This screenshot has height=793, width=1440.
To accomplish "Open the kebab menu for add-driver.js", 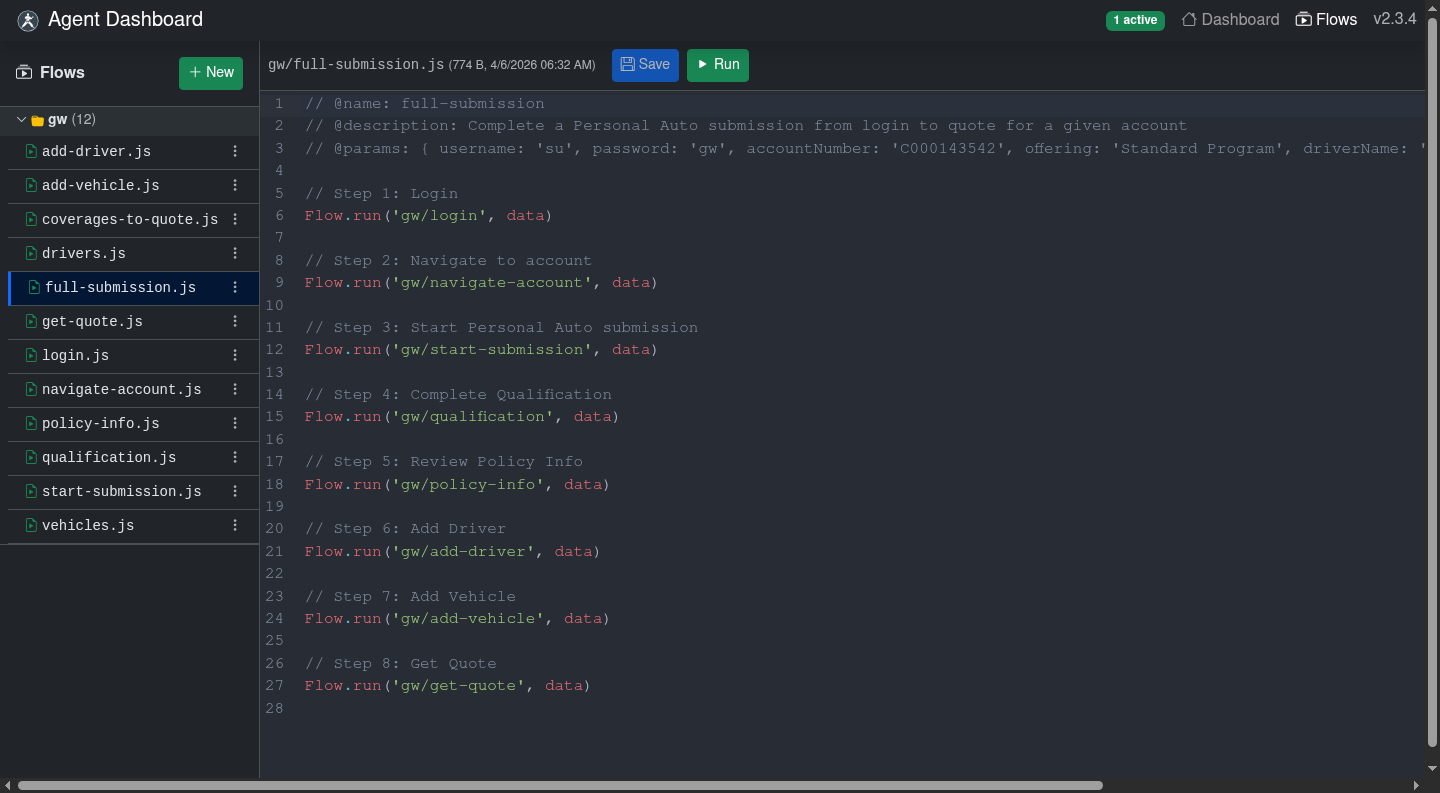I will point(234,151).
